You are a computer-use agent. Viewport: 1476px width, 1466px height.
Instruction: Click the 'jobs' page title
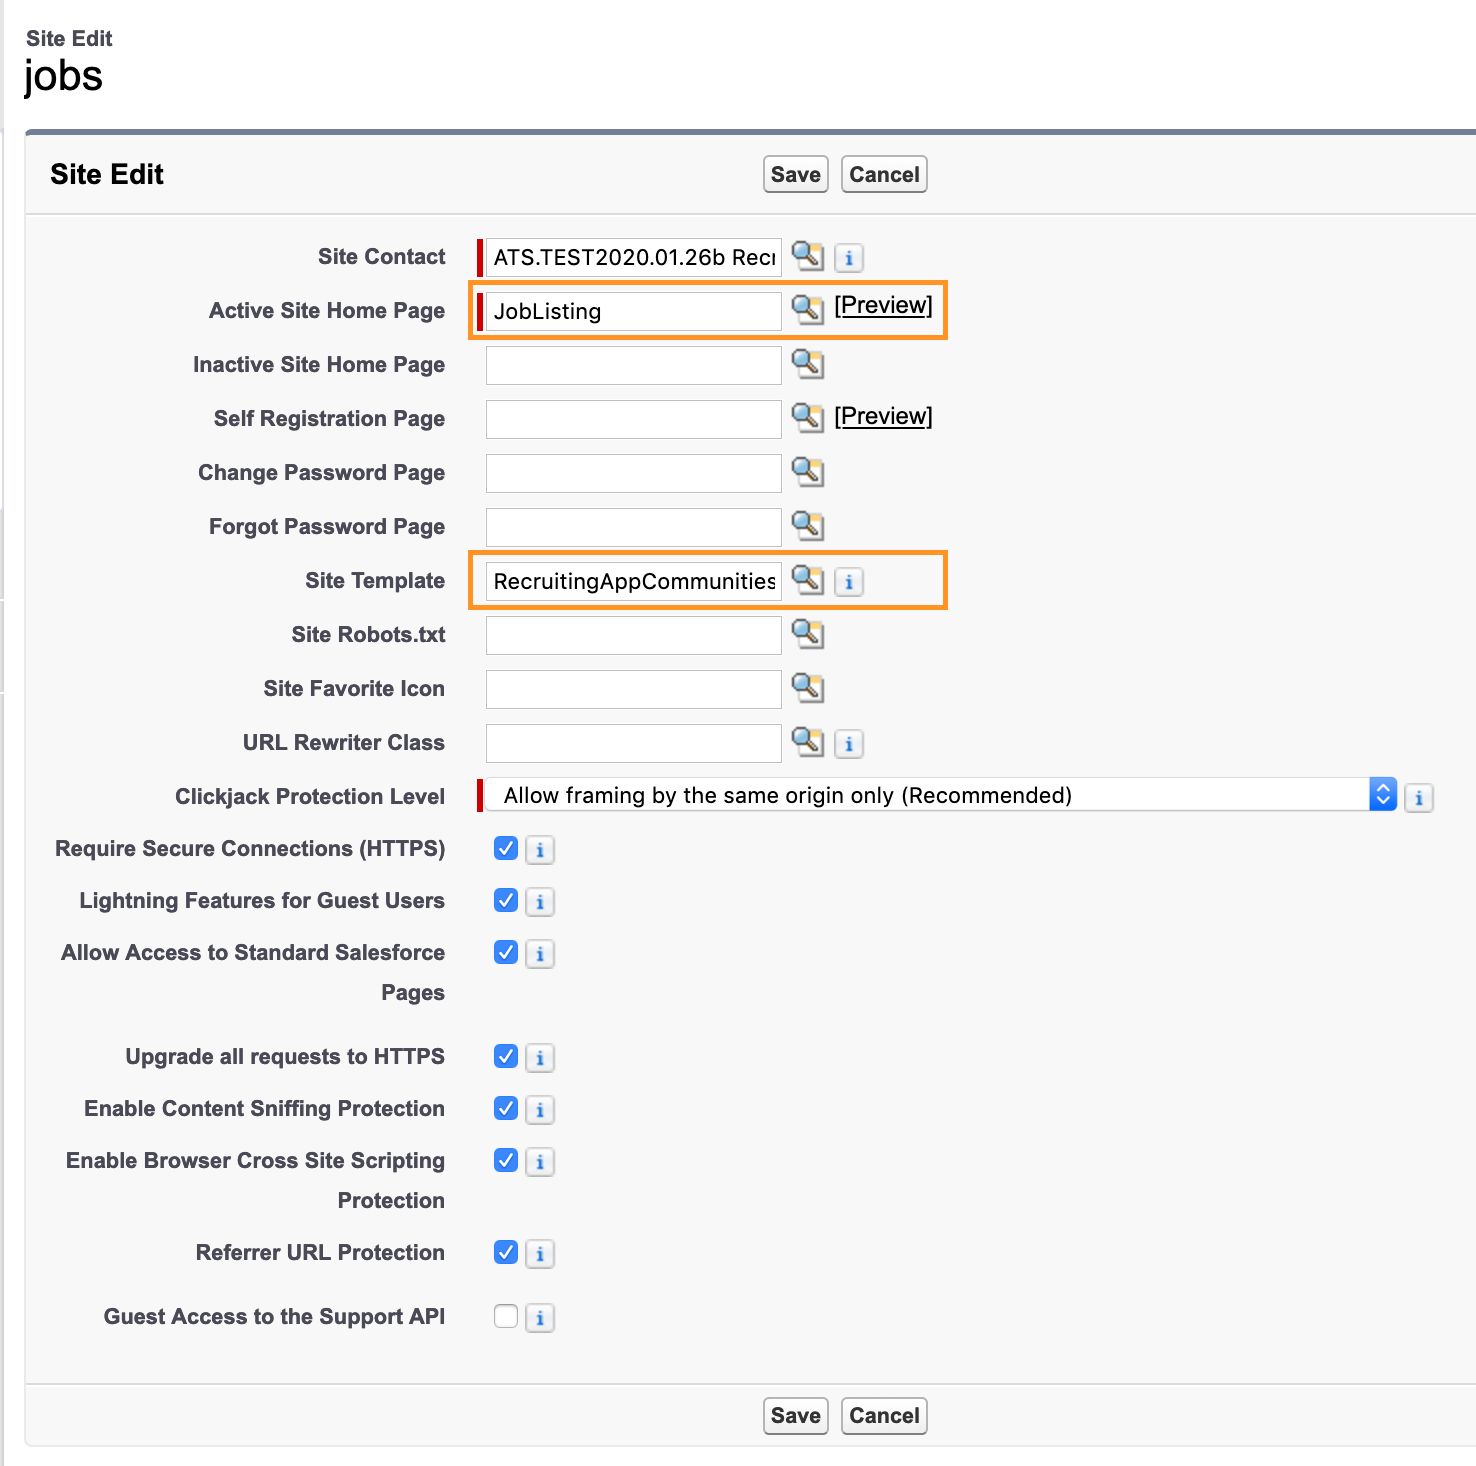click(x=63, y=77)
